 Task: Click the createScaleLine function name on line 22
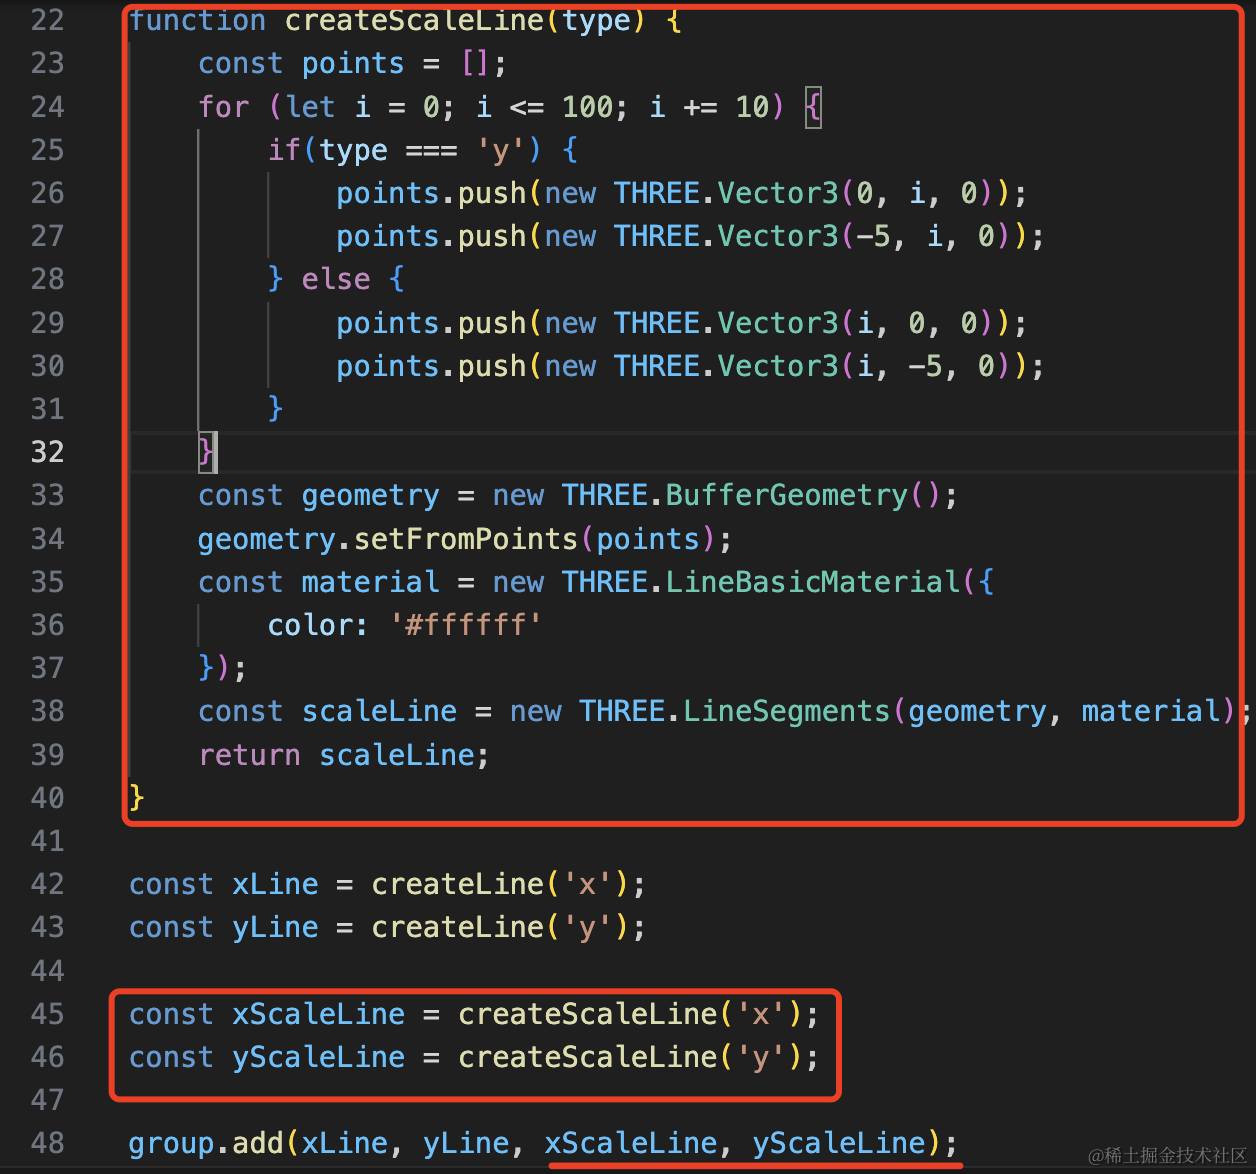click(414, 20)
